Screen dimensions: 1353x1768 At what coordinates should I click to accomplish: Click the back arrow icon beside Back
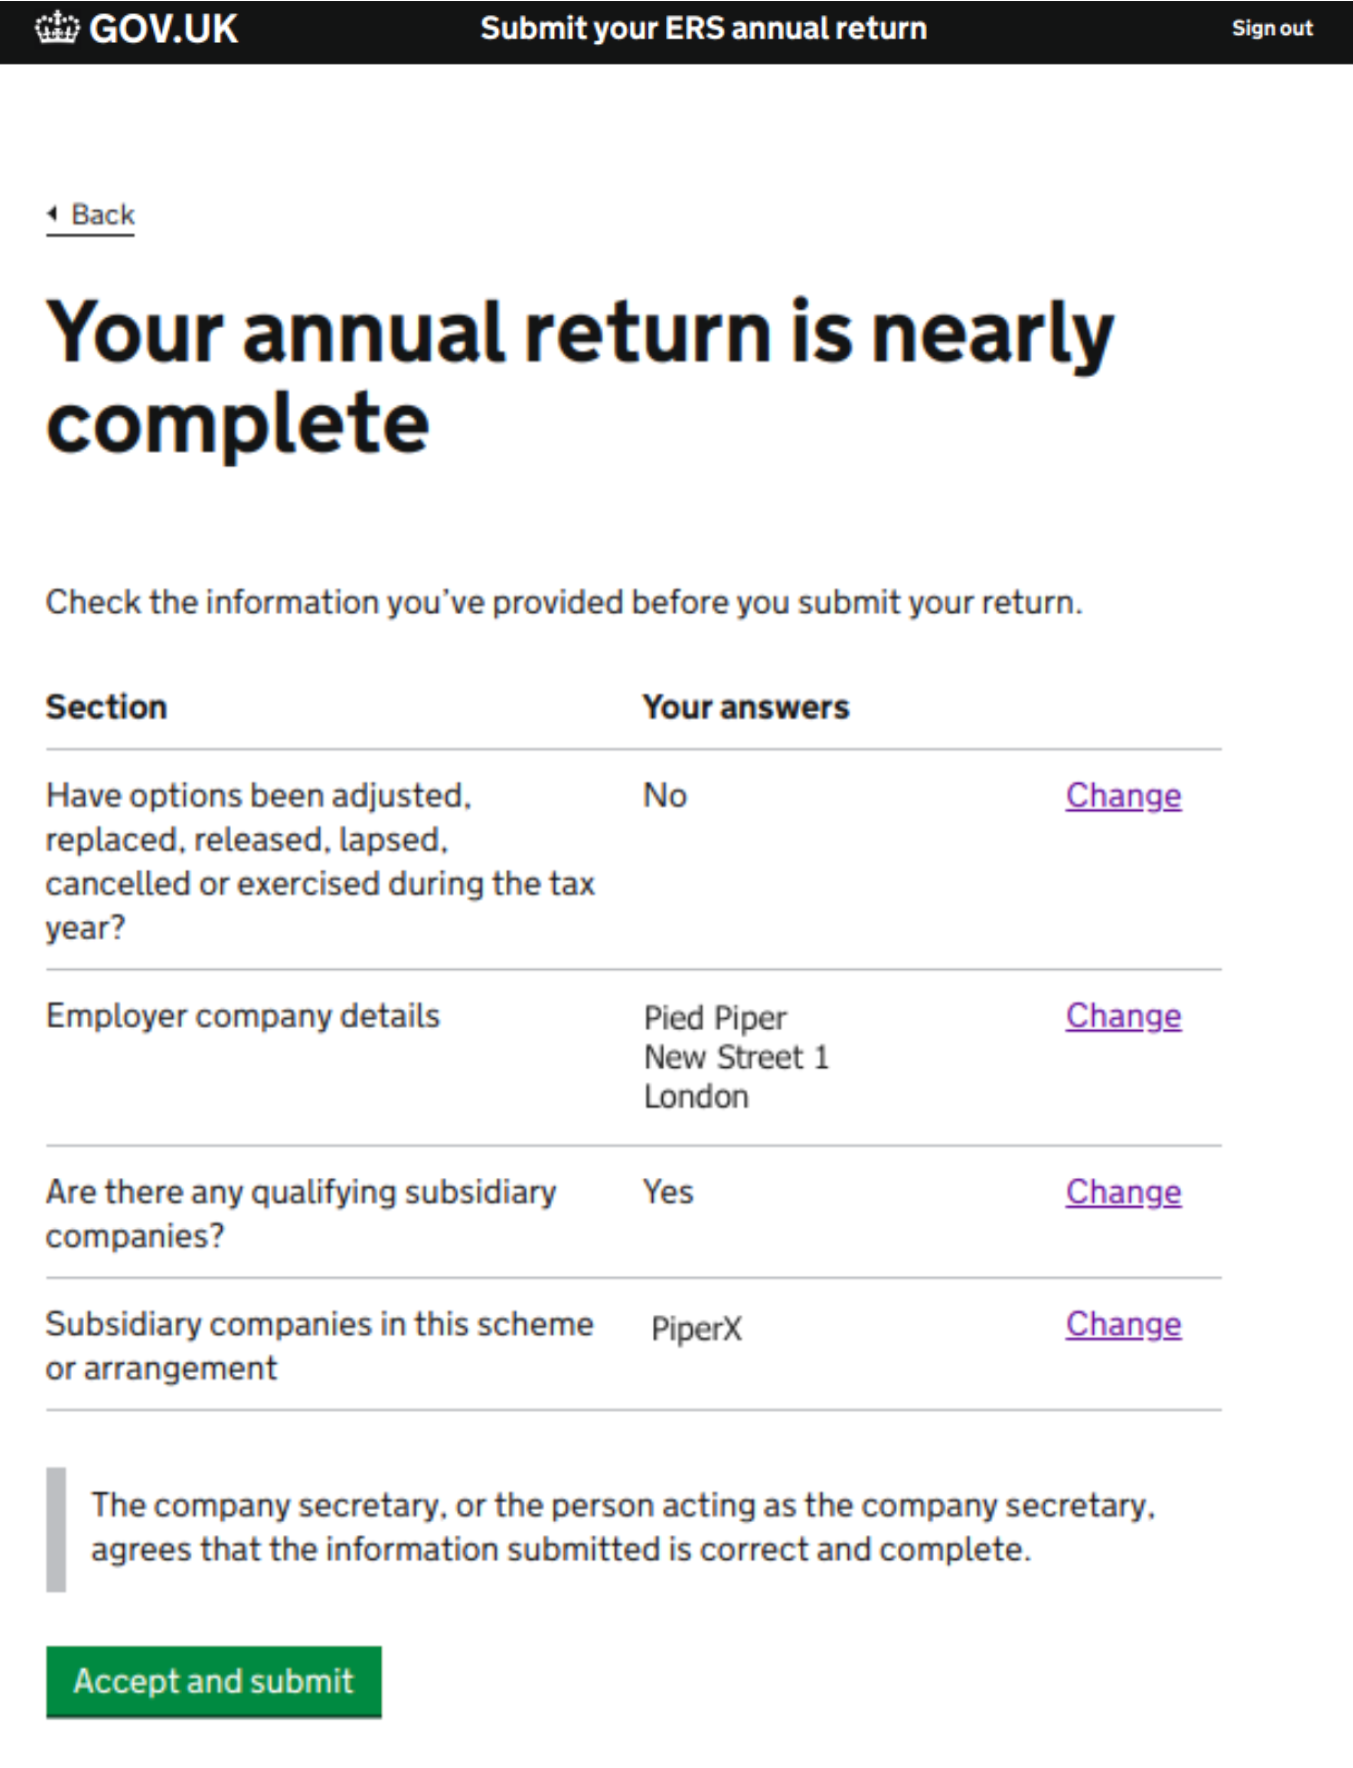[x=50, y=213]
